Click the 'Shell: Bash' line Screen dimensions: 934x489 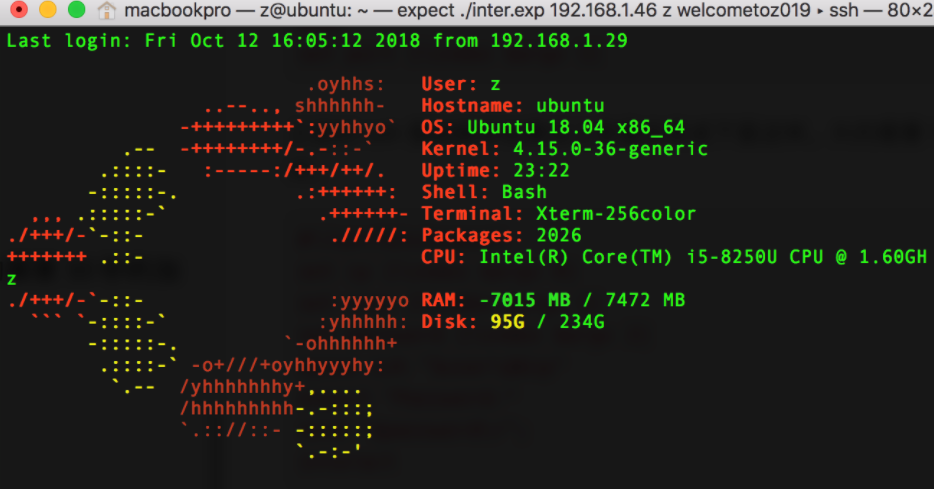(x=484, y=192)
